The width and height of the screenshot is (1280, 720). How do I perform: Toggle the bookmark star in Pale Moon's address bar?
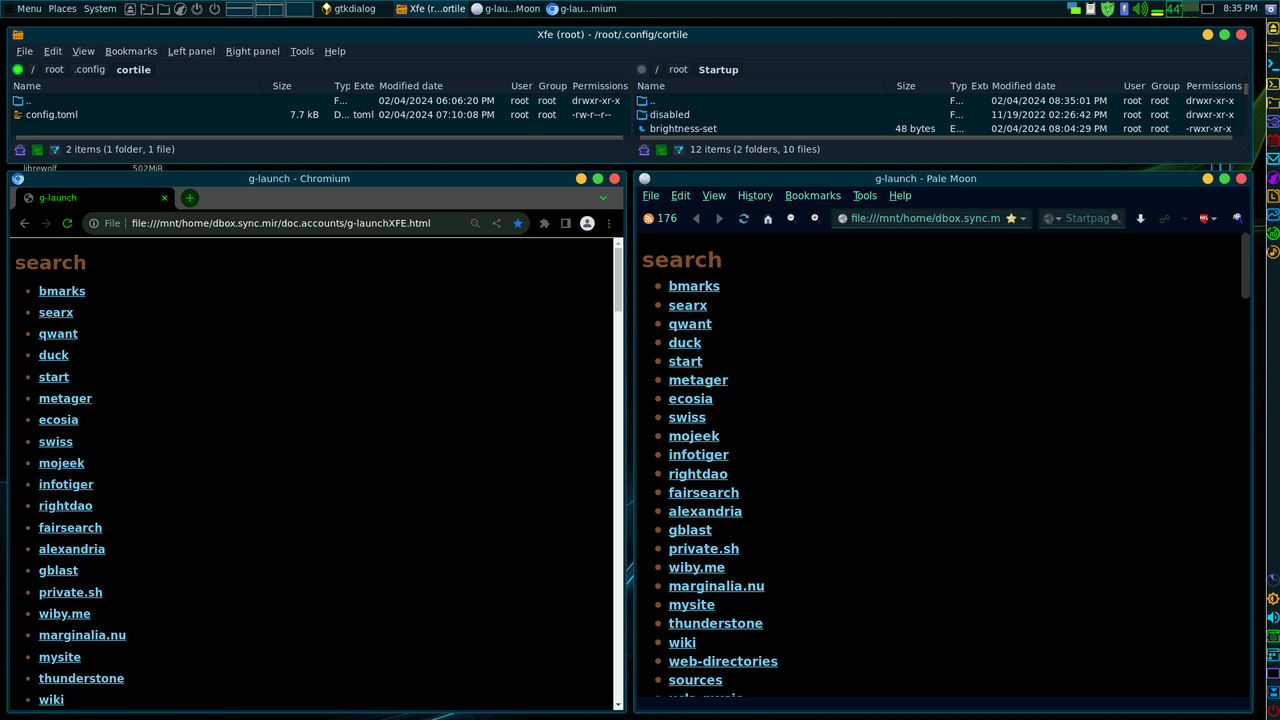[1011, 218]
